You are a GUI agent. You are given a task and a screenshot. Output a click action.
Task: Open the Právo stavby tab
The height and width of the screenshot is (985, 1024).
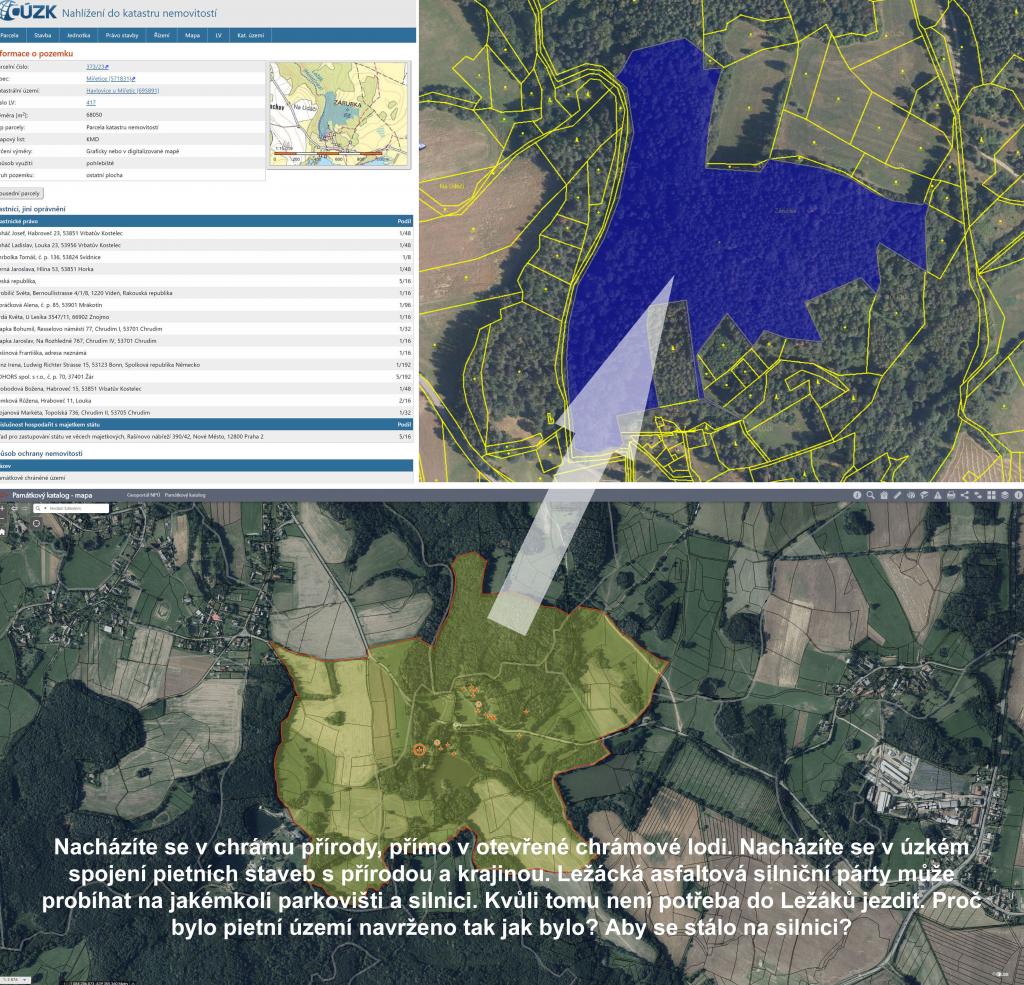click(x=121, y=35)
